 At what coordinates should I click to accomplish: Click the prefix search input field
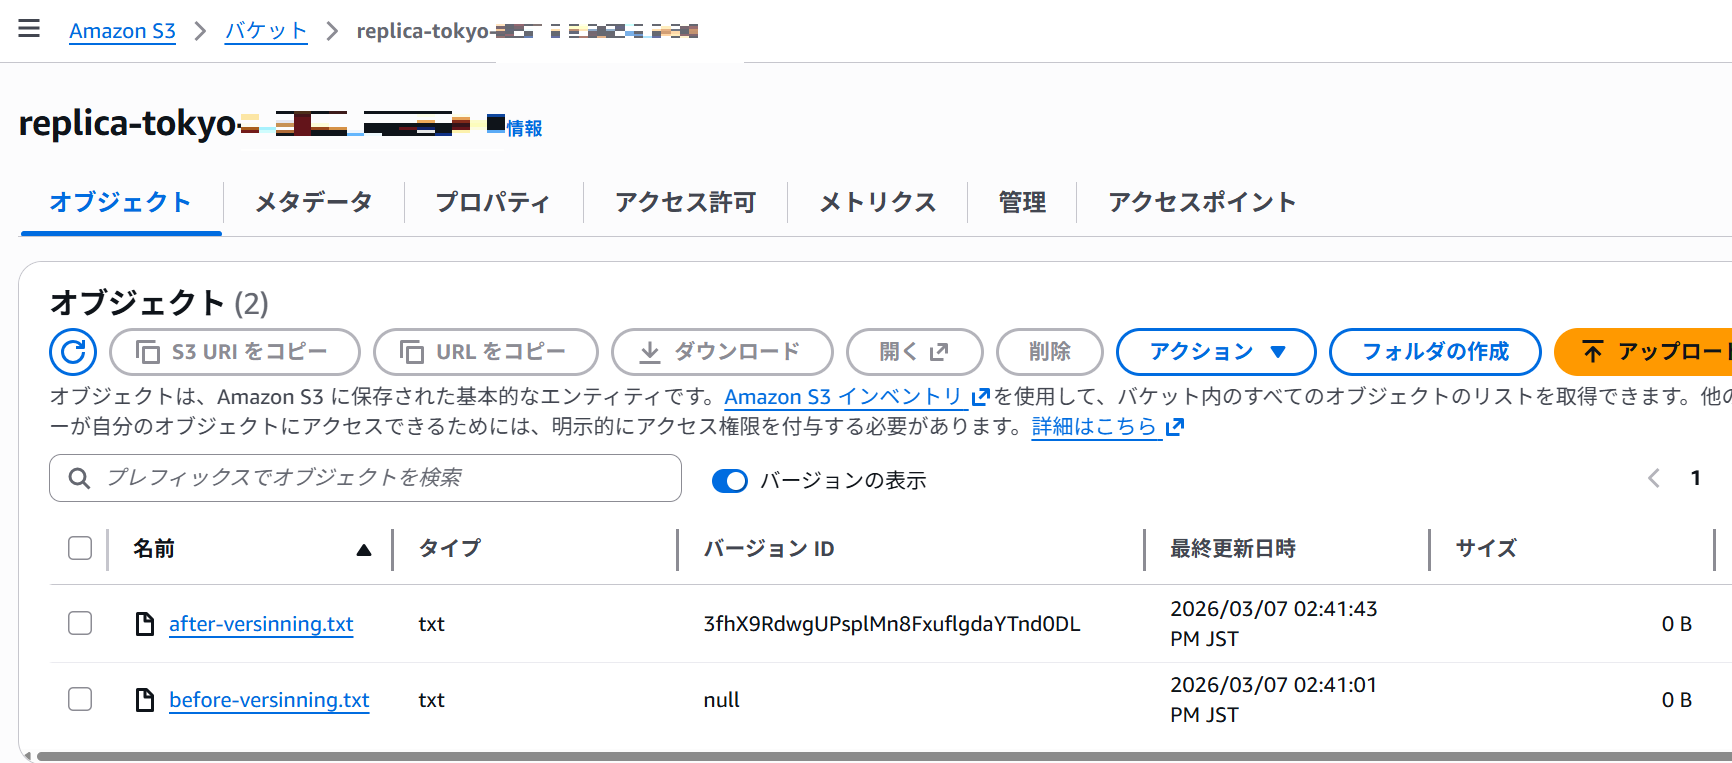(380, 478)
